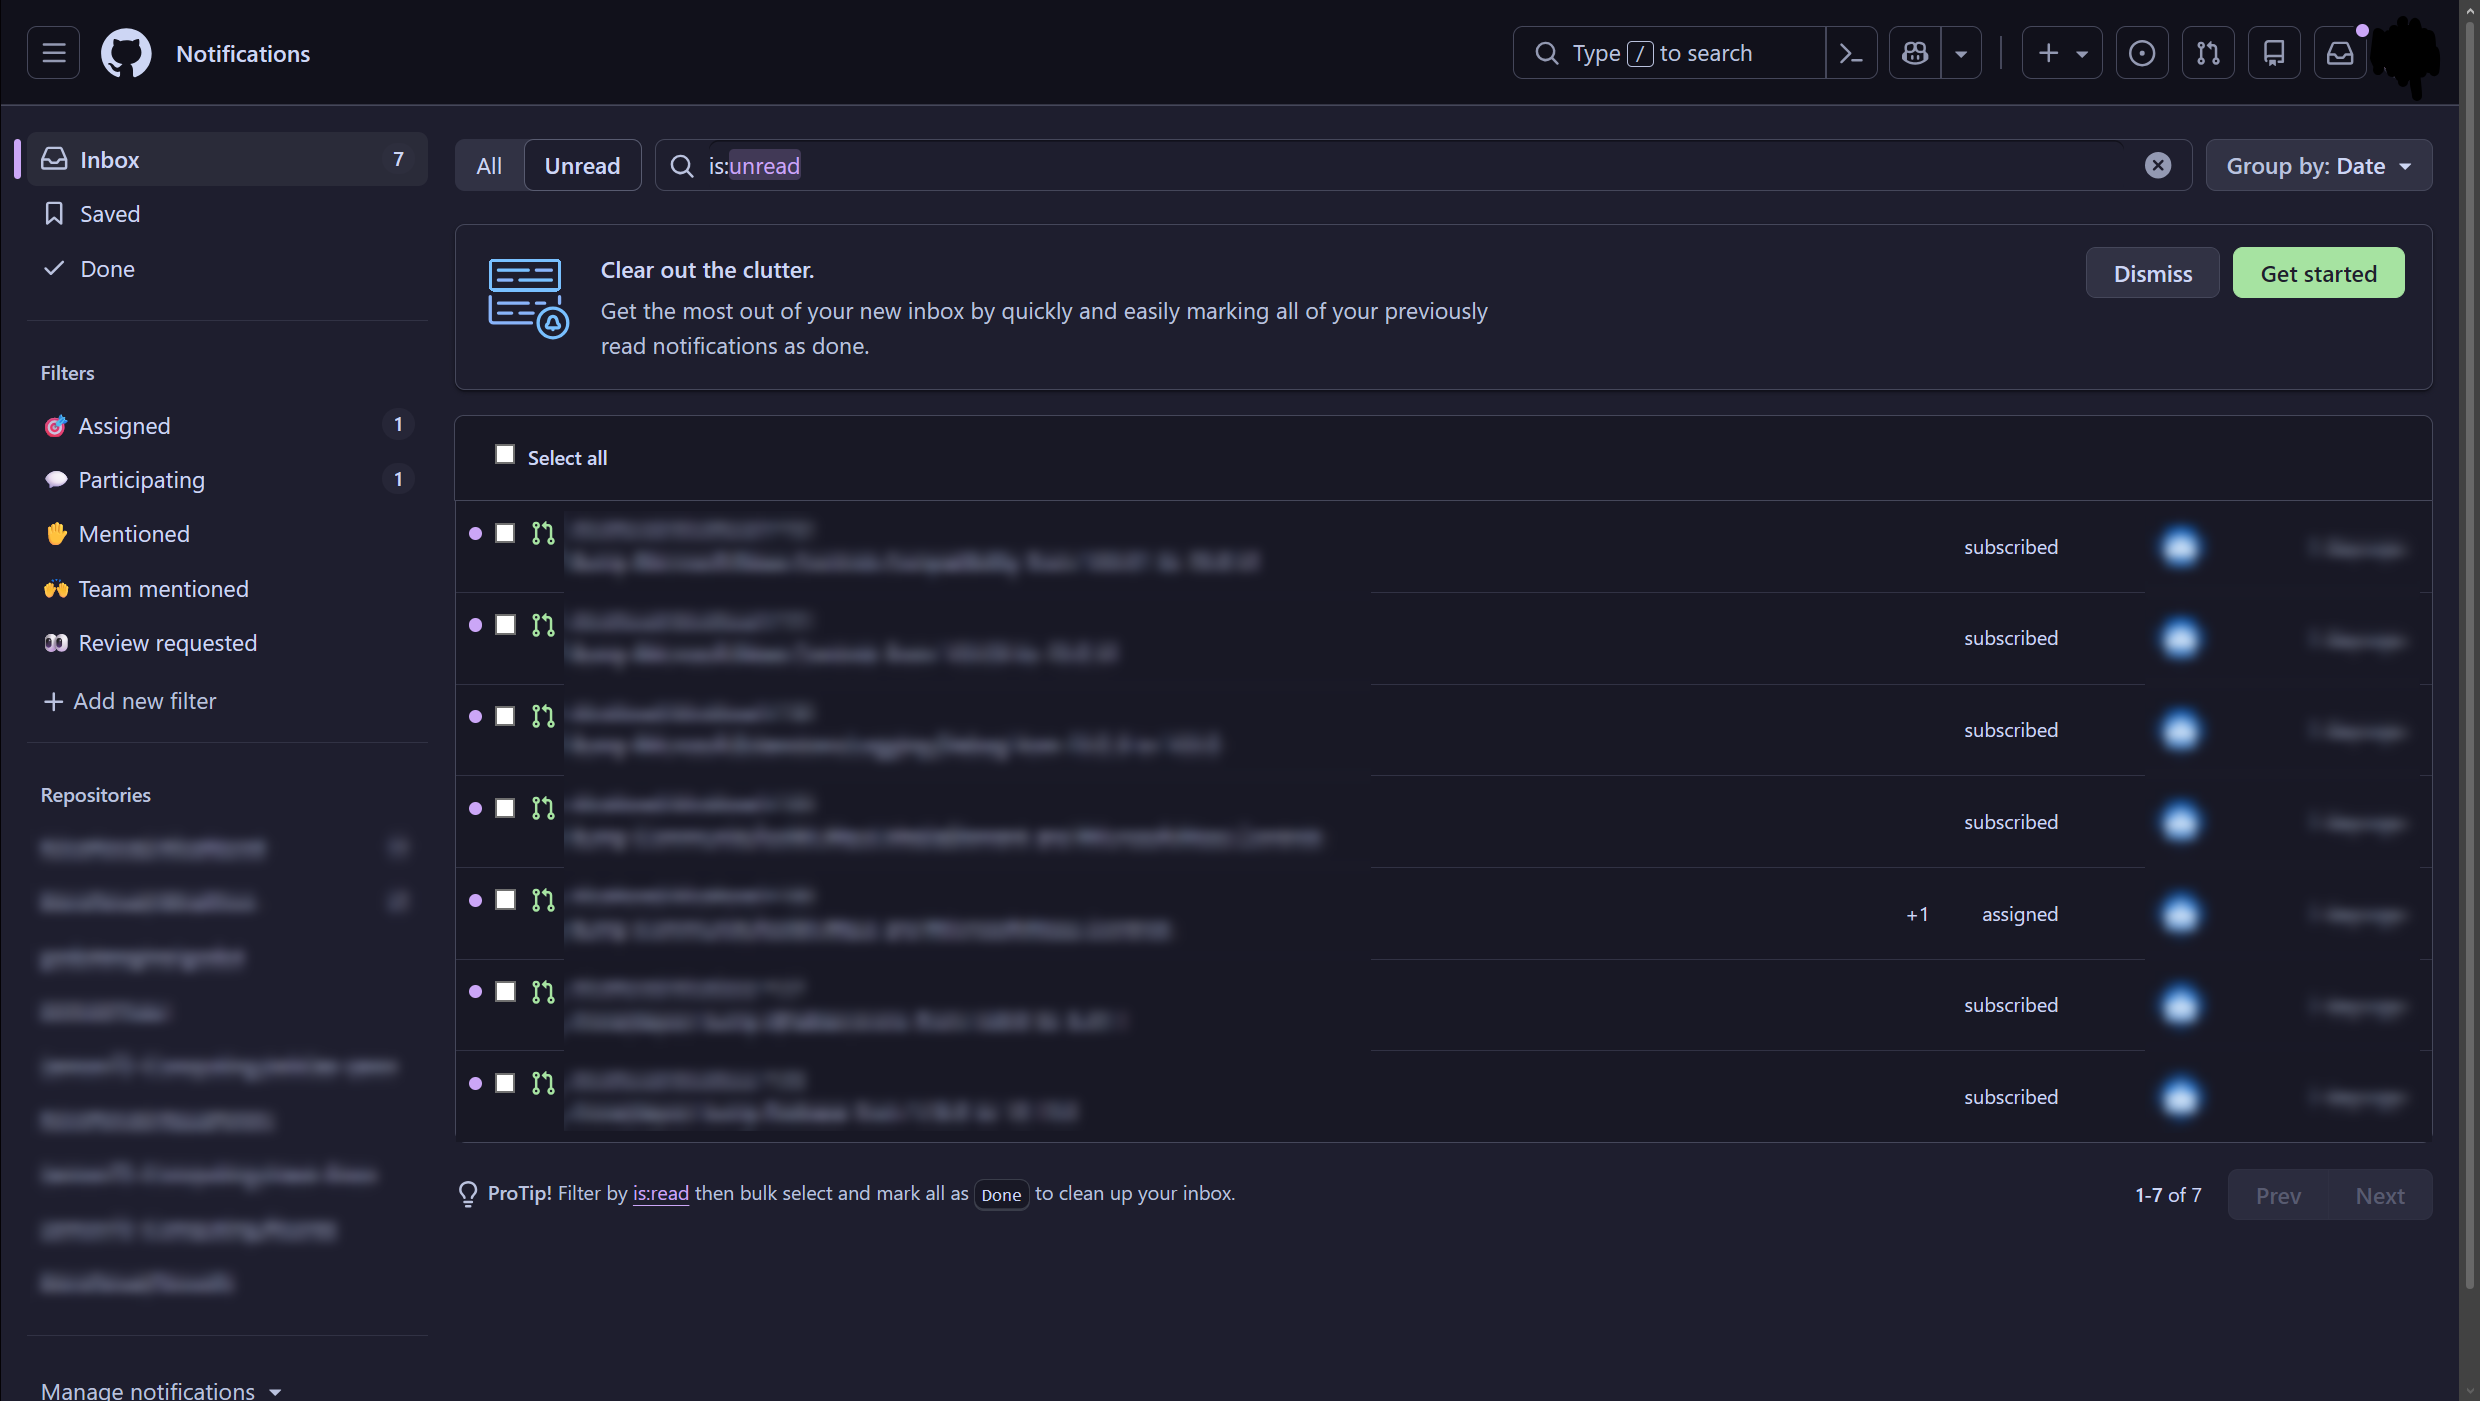Click the '1-7 of 7' pagination text
This screenshot has width=2480, height=1401.
coord(2168,1195)
